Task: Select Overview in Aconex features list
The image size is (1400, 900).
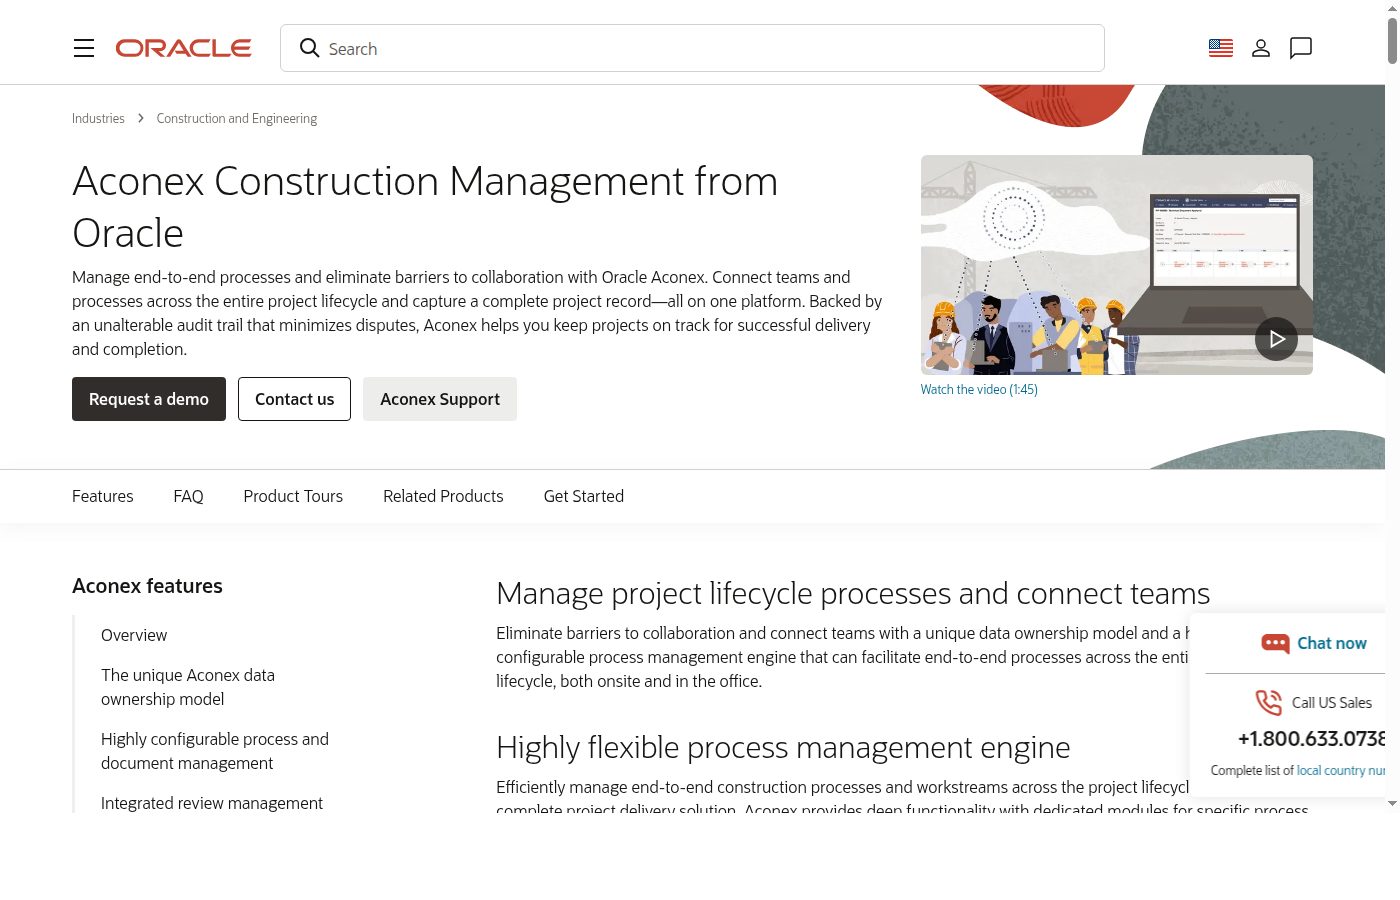Action: (x=134, y=635)
